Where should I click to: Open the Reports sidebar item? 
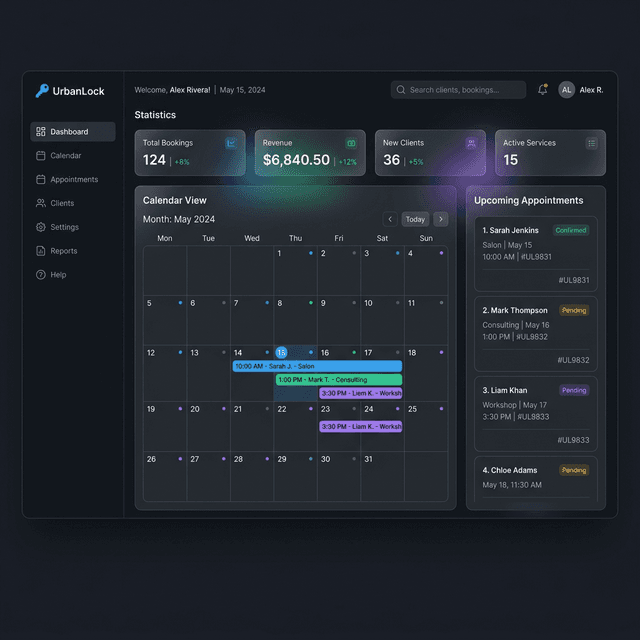click(x=73, y=251)
